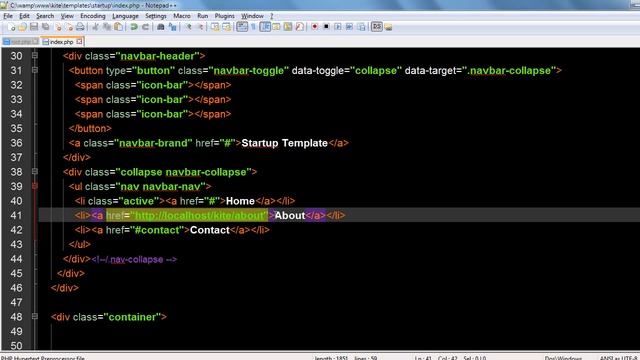Click the line number 41 in margin
Image resolution: width=640 pixels, height=360 pixels.
click(x=16, y=215)
